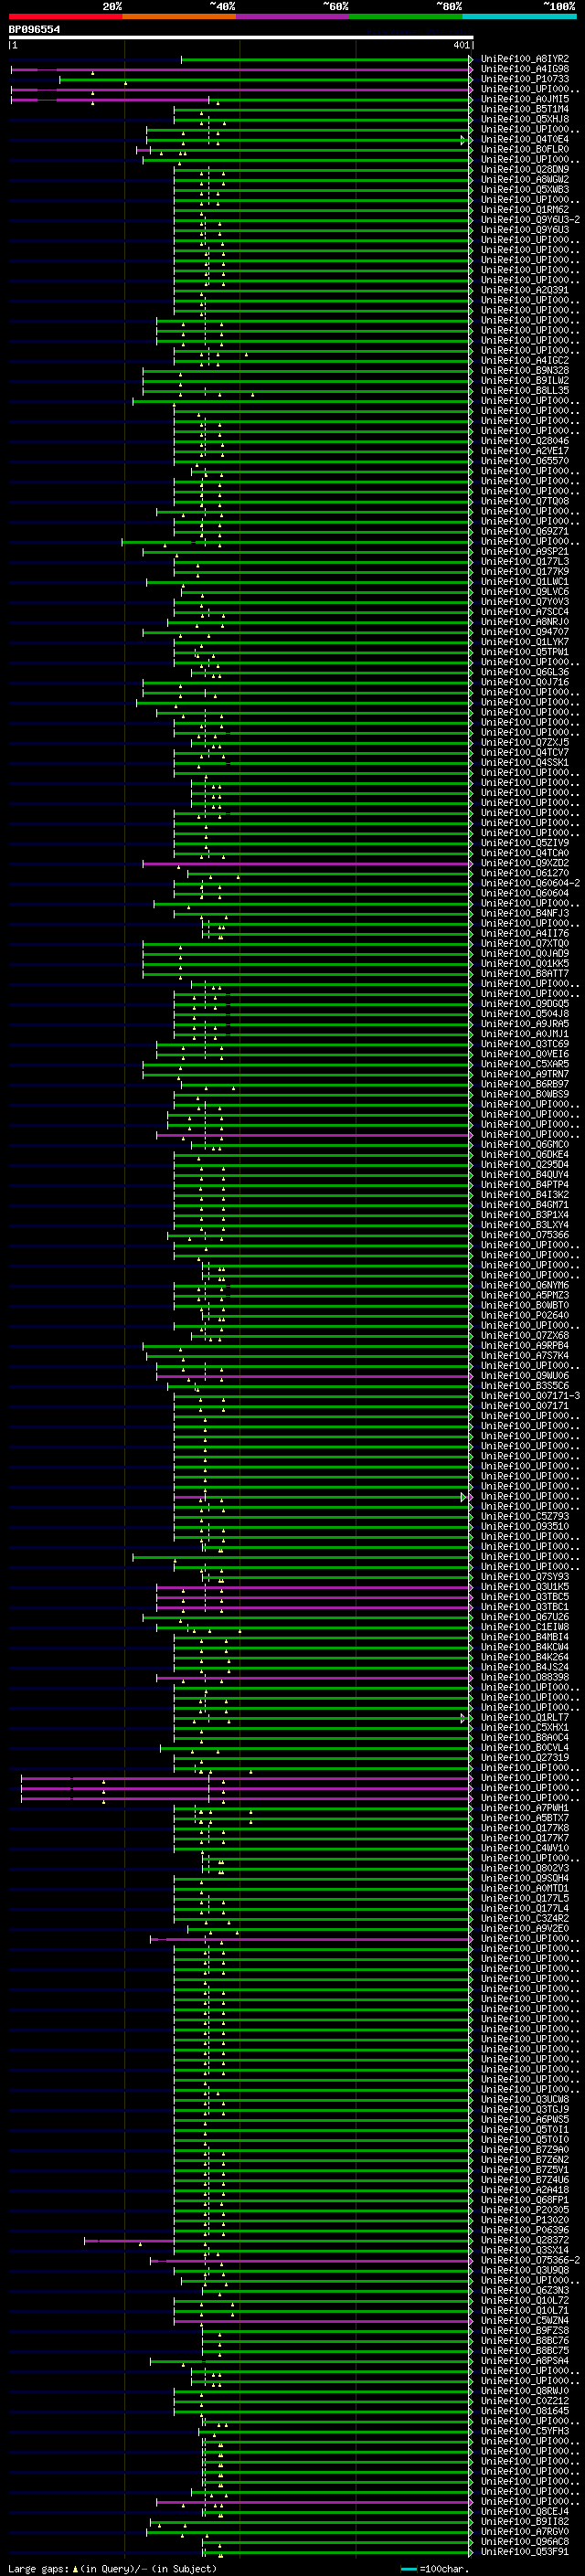
Task: Click the green ~80% identity legend bar
Action: pyautogui.click(x=406, y=16)
